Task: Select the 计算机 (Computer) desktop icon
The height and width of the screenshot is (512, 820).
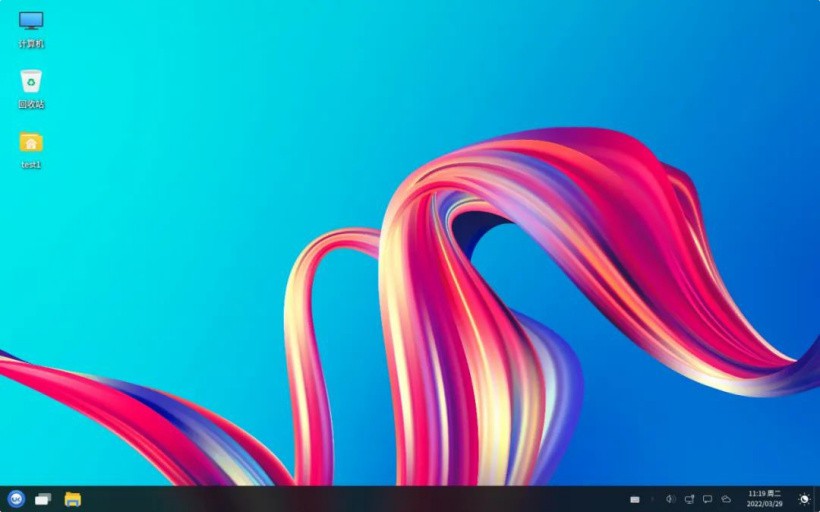Action: click(x=31, y=21)
